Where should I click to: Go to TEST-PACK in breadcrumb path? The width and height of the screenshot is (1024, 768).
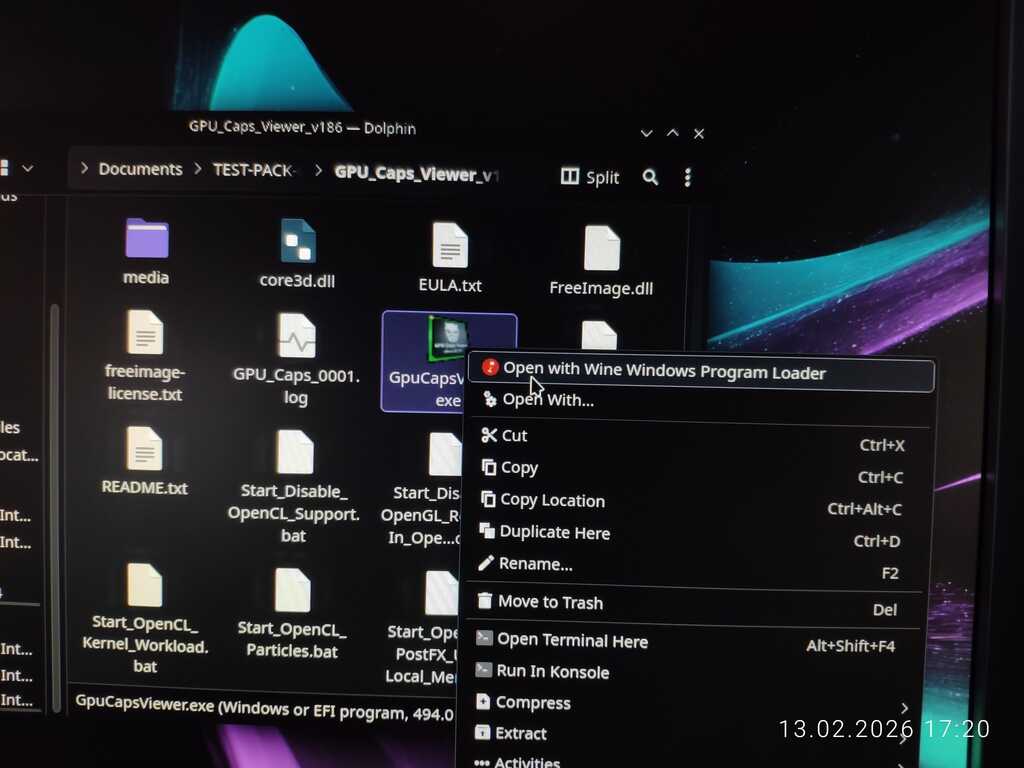coord(253,170)
